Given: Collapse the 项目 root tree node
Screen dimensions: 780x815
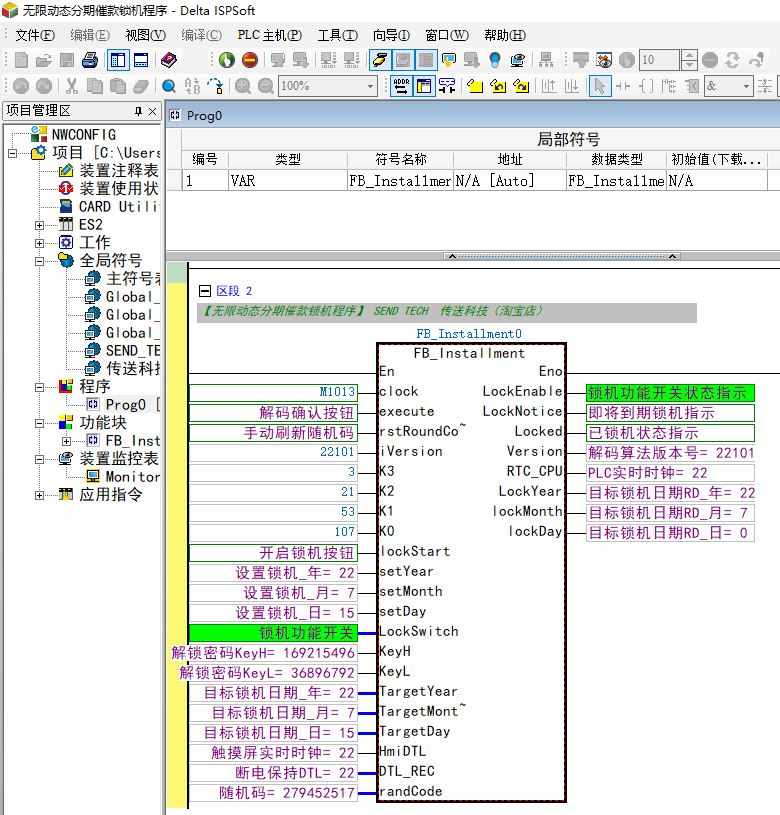Looking at the screenshot, I should [x=12, y=153].
